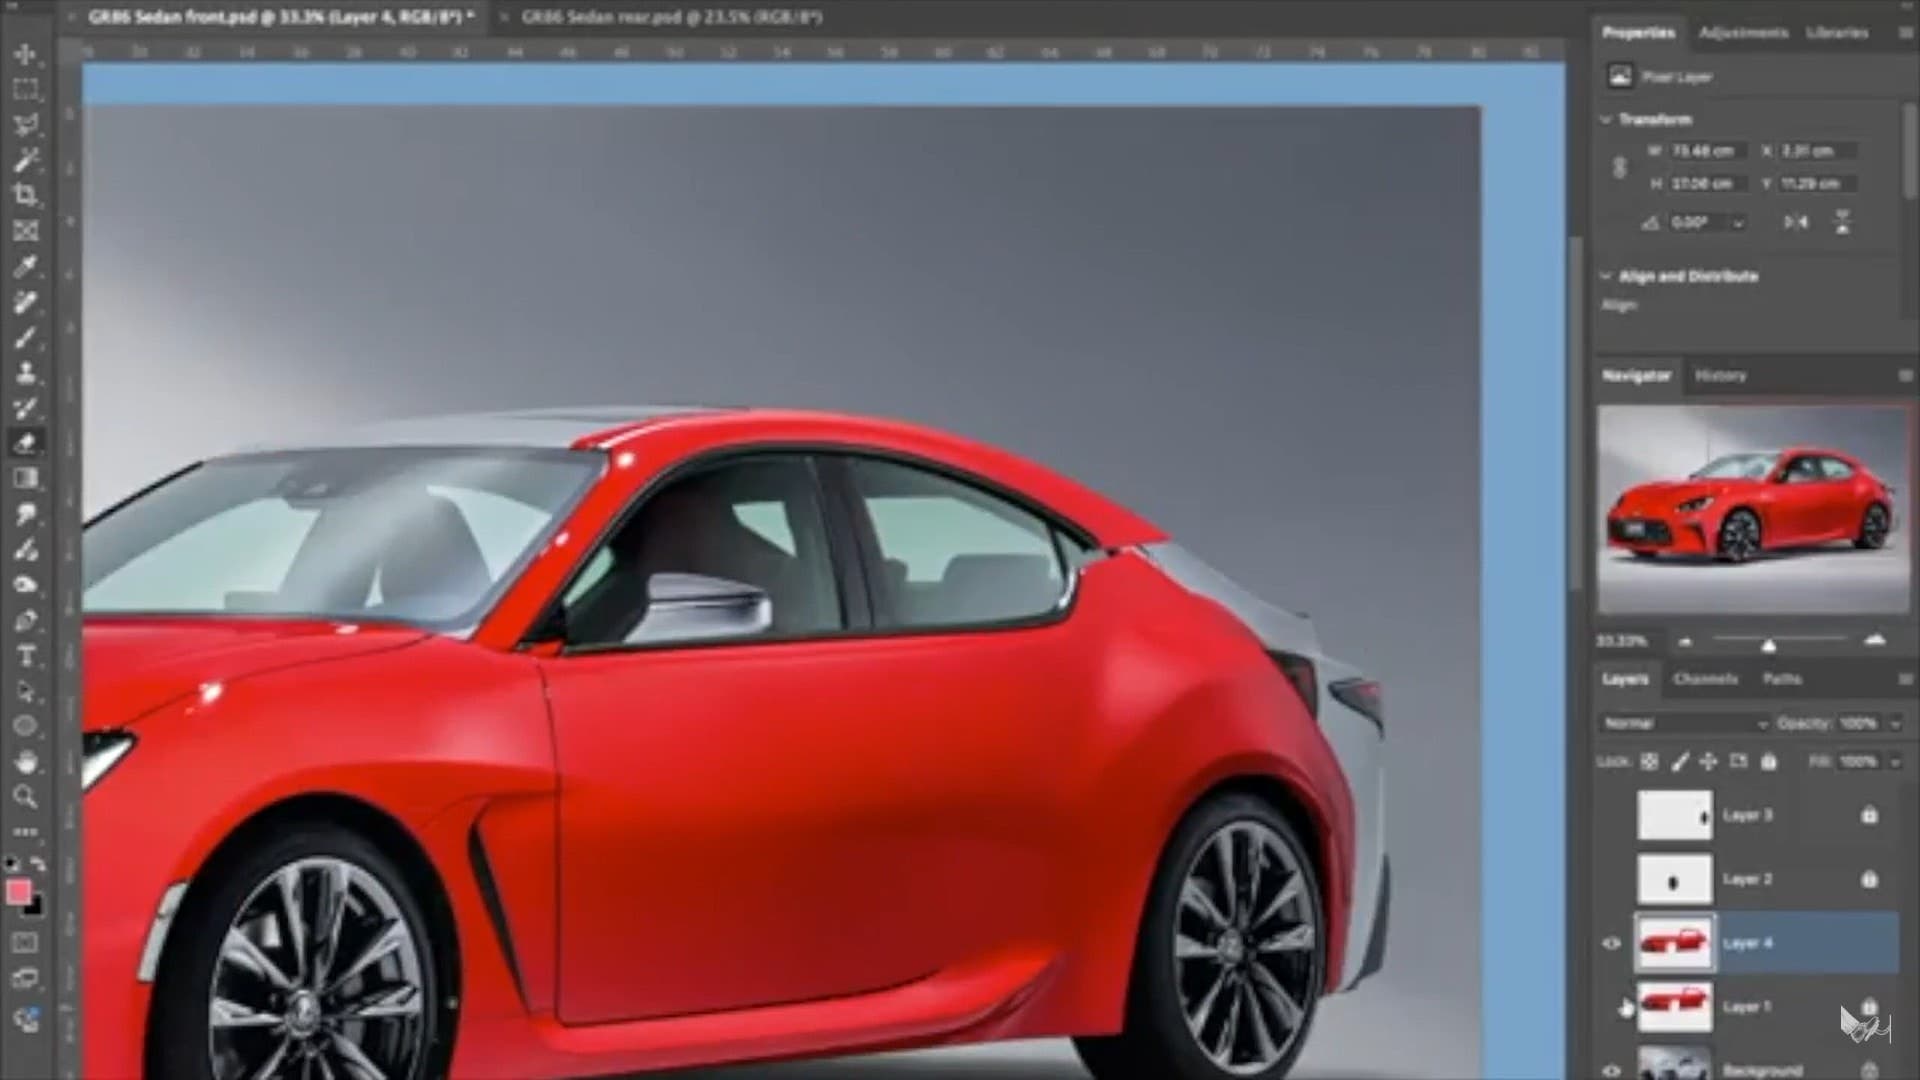
Task: Select the Clone Stamp tool
Action: [26, 372]
